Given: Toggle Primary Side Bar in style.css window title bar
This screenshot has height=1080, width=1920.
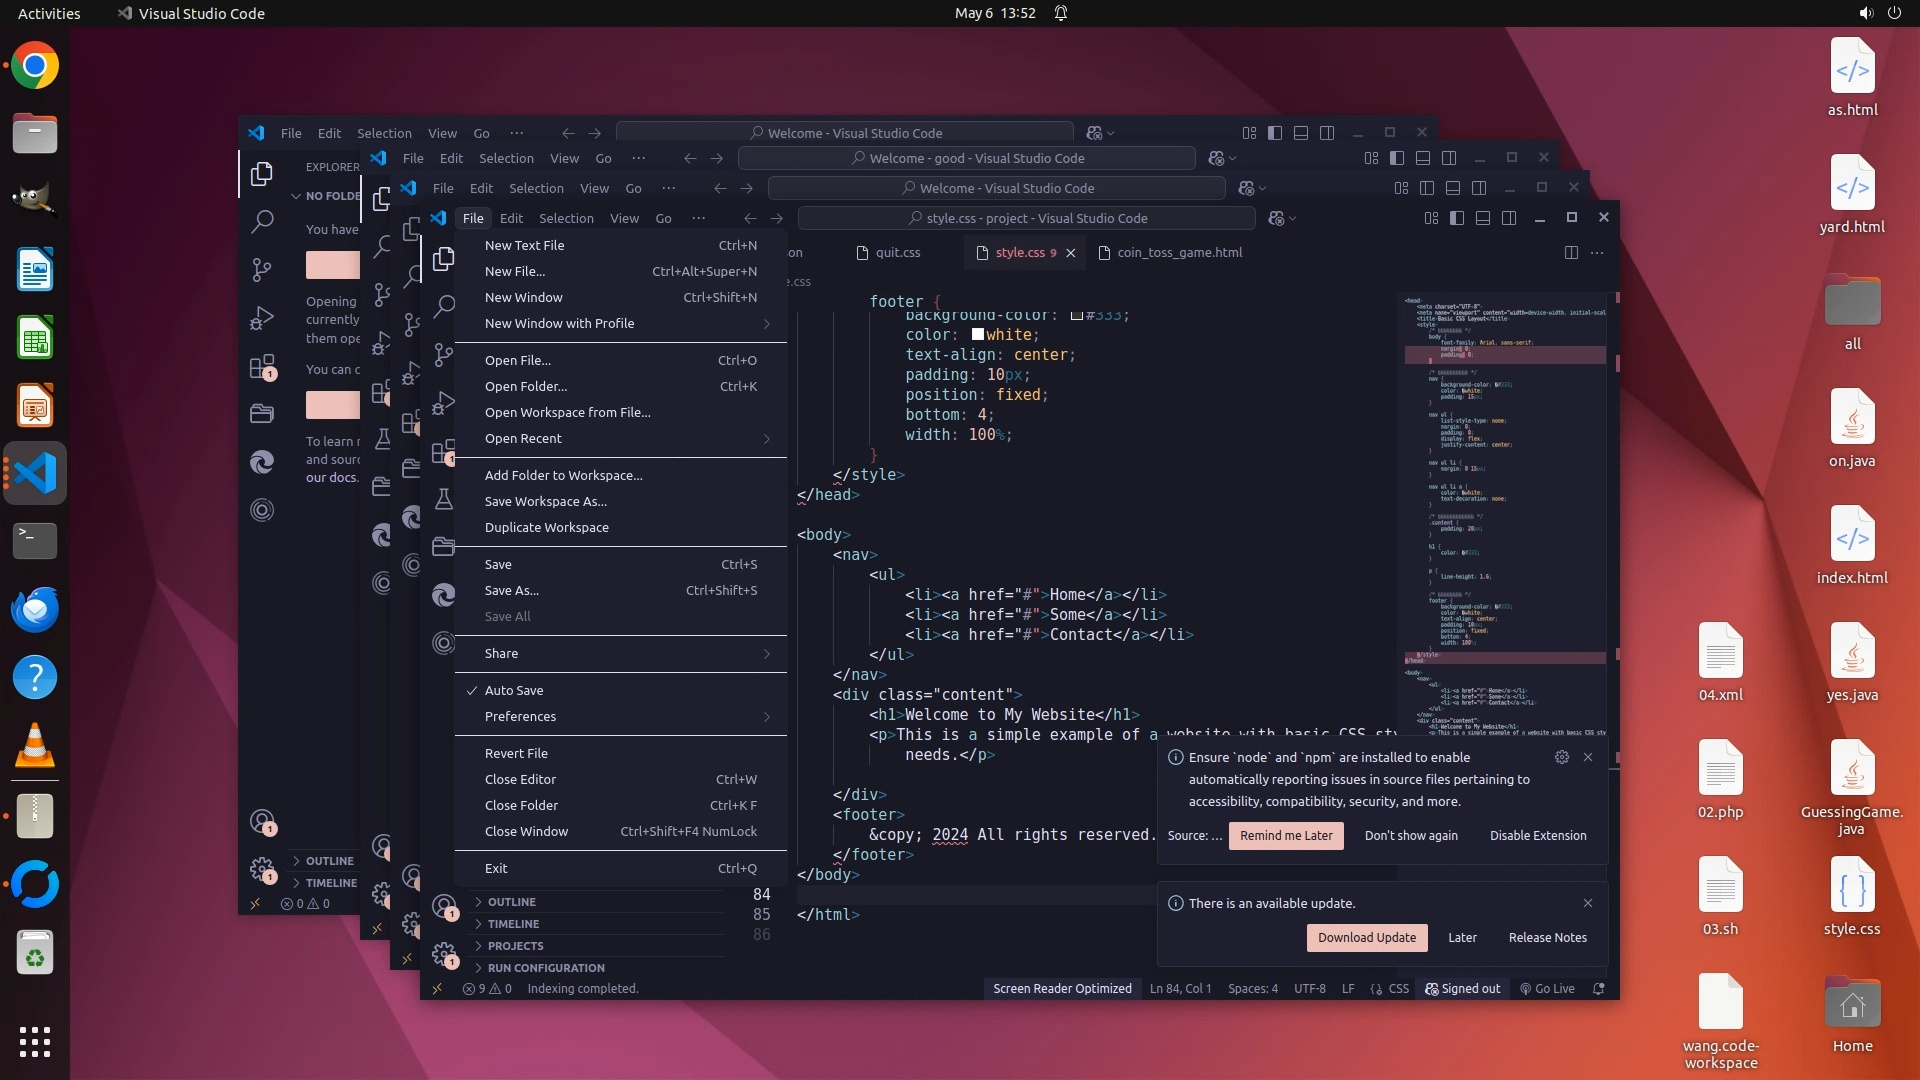Looking at the screenshot, I should click(x=1457, y=218).
